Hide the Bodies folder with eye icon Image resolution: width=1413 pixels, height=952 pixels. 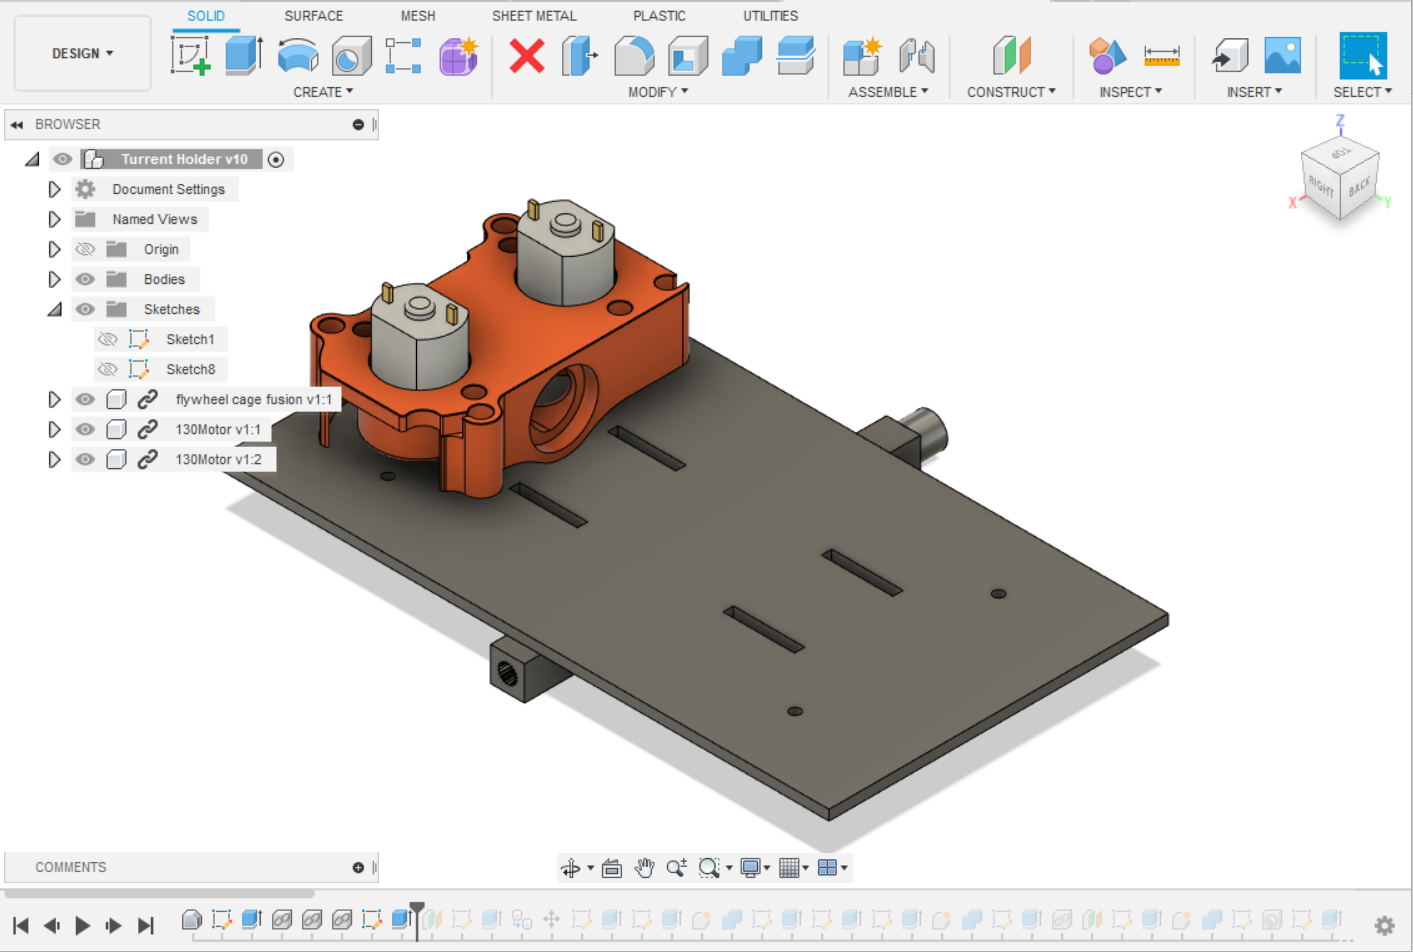pos(85,279)
